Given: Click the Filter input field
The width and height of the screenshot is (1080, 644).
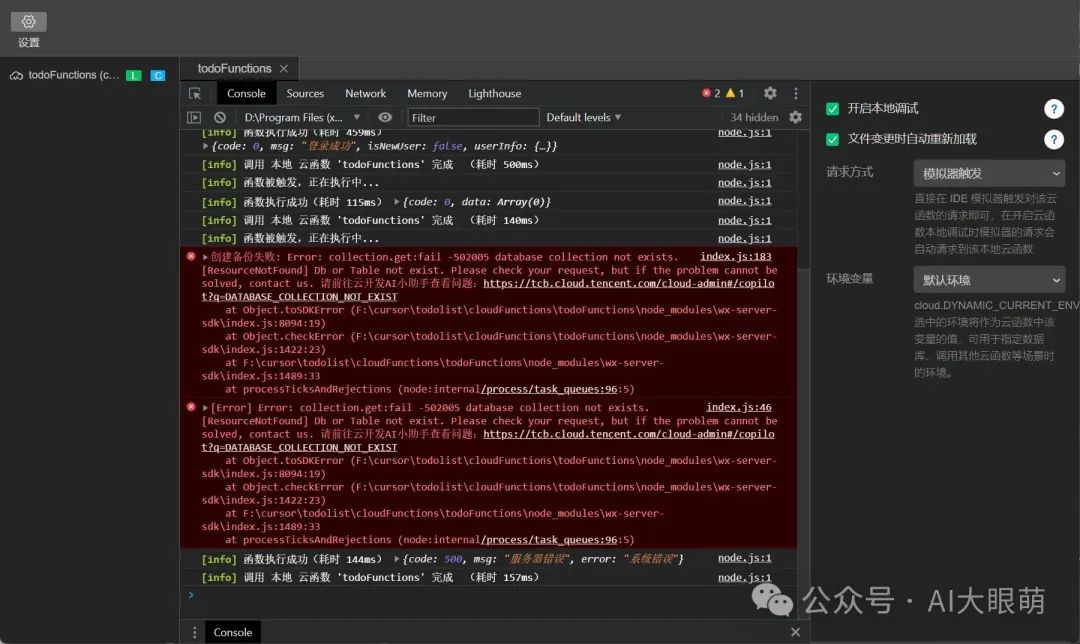Looking at the screenshot, I should [x=472, y=117].
